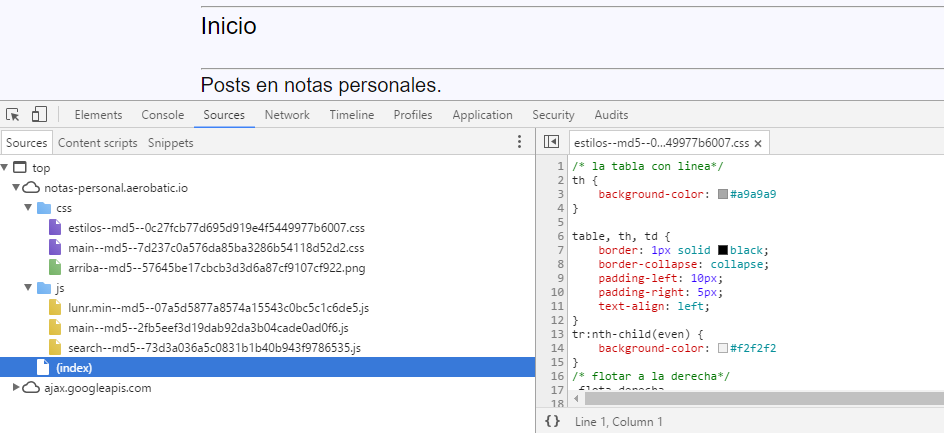Image resolution: width=944 pixels, height=433 pixels.
Task: Select the arriba PNG image file
Action: [216, 268]
